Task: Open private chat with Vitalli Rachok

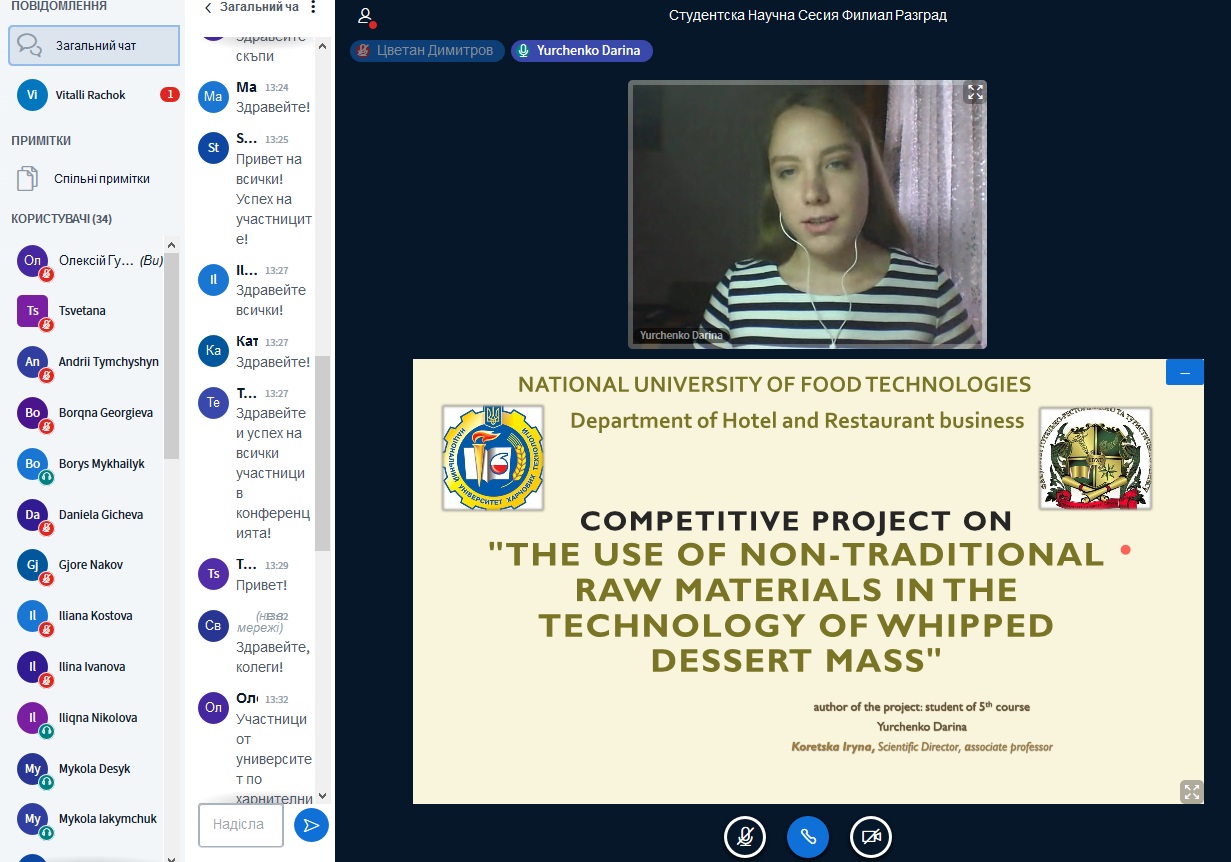Action: pyautogui.click(x=90, y=95)
